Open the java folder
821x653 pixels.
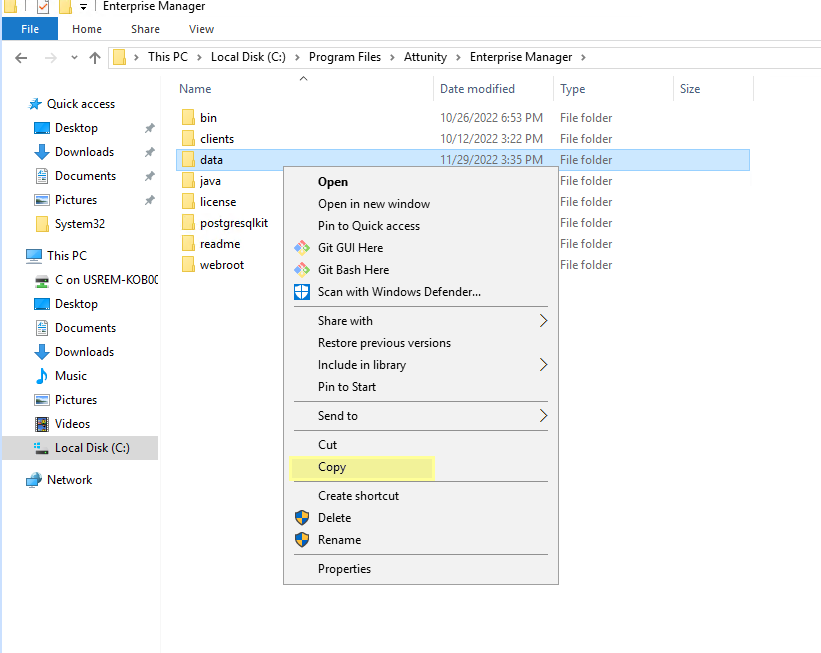pyautogui.click(x=211, y=180)
